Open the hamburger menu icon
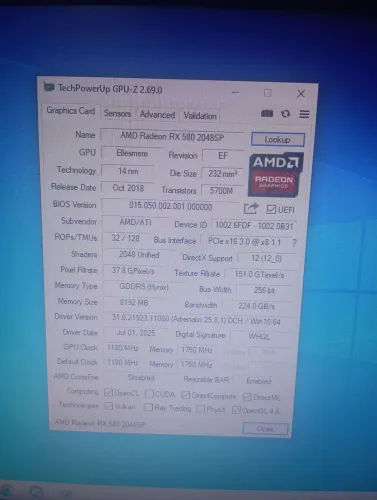 point(304,114)
